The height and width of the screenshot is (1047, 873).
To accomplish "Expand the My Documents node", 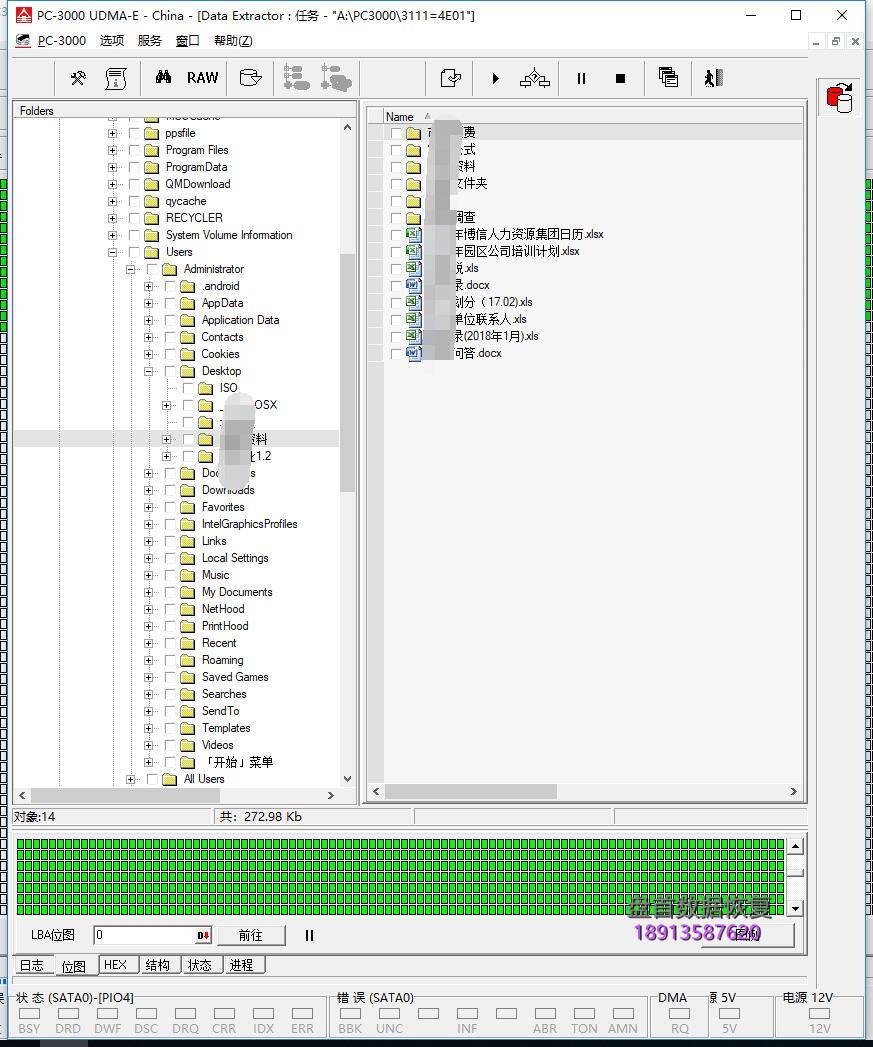I will 148,592.
